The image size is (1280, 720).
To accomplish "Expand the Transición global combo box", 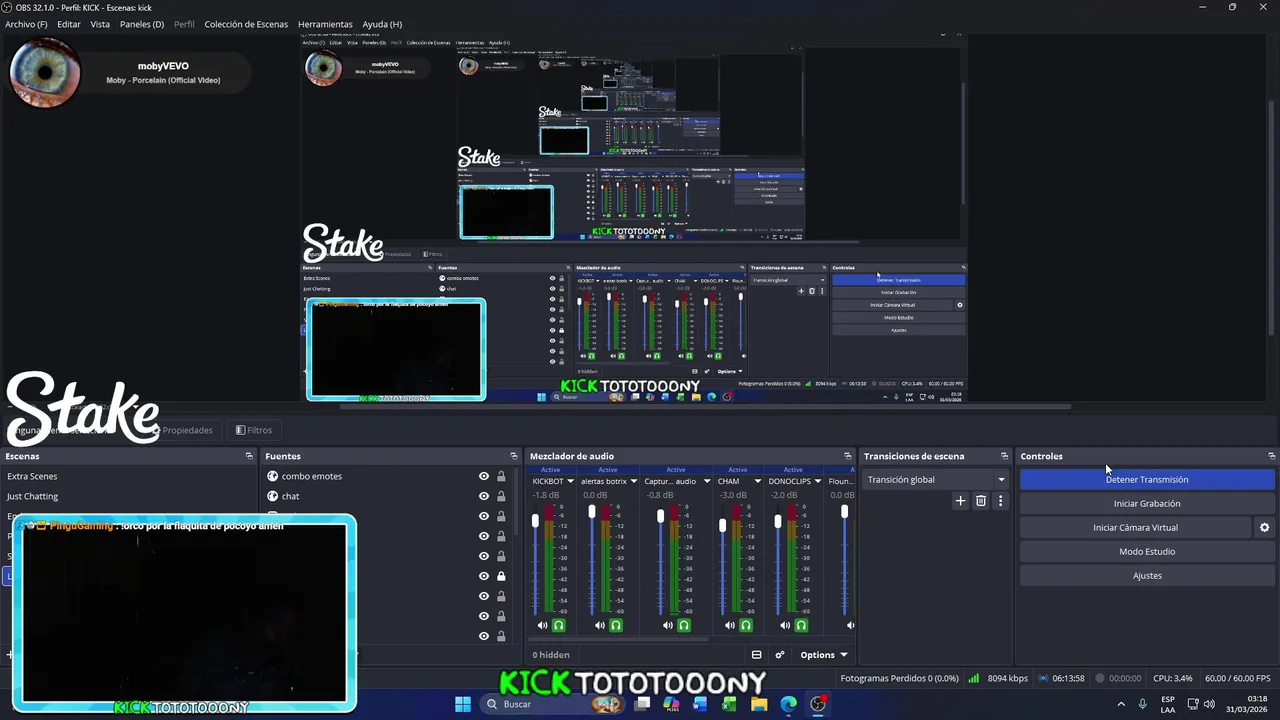I will pos(935,479).
